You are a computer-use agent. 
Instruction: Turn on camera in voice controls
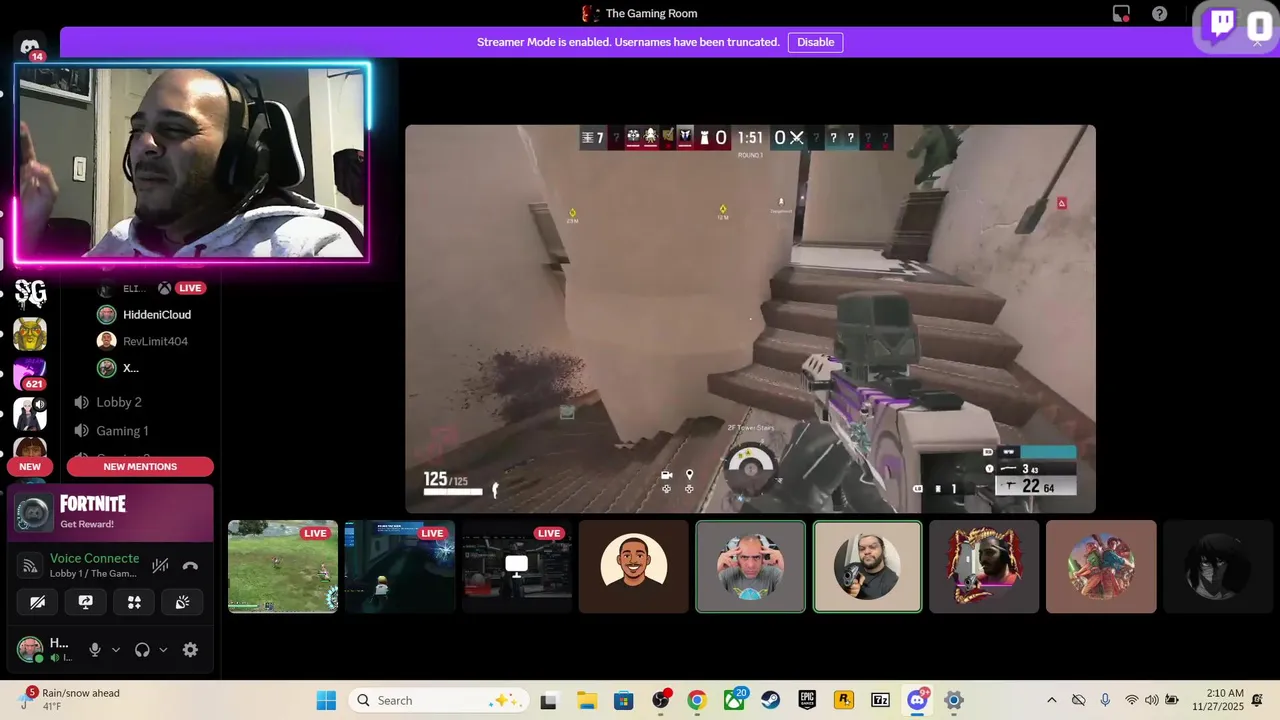coord(38,602)
